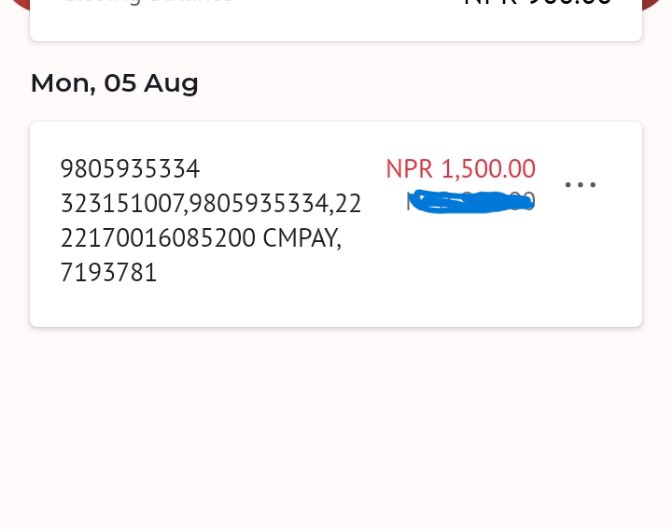Tap the blank area below the transaction card
The image size is (672, 529).
(x=336, y=429)
